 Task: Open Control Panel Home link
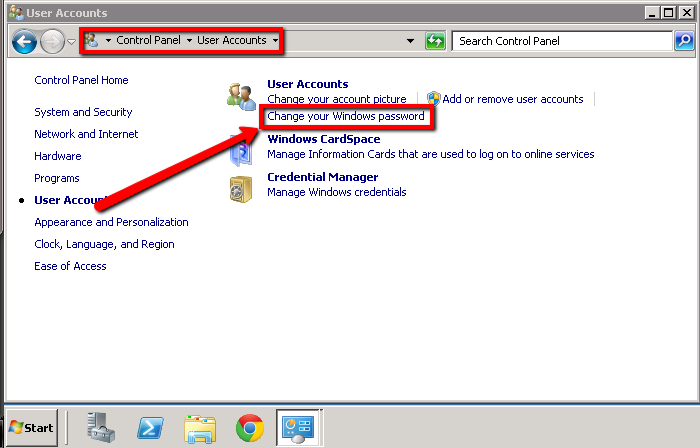(x=81, y=80)
